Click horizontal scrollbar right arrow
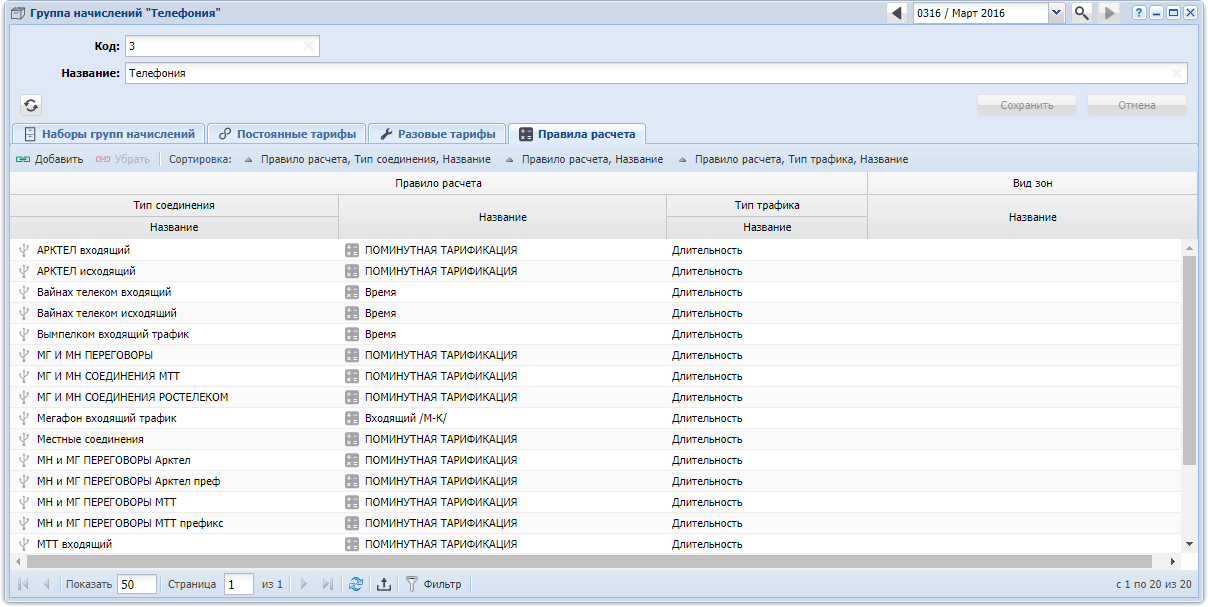1208x607 pixels. (1173, 562)
